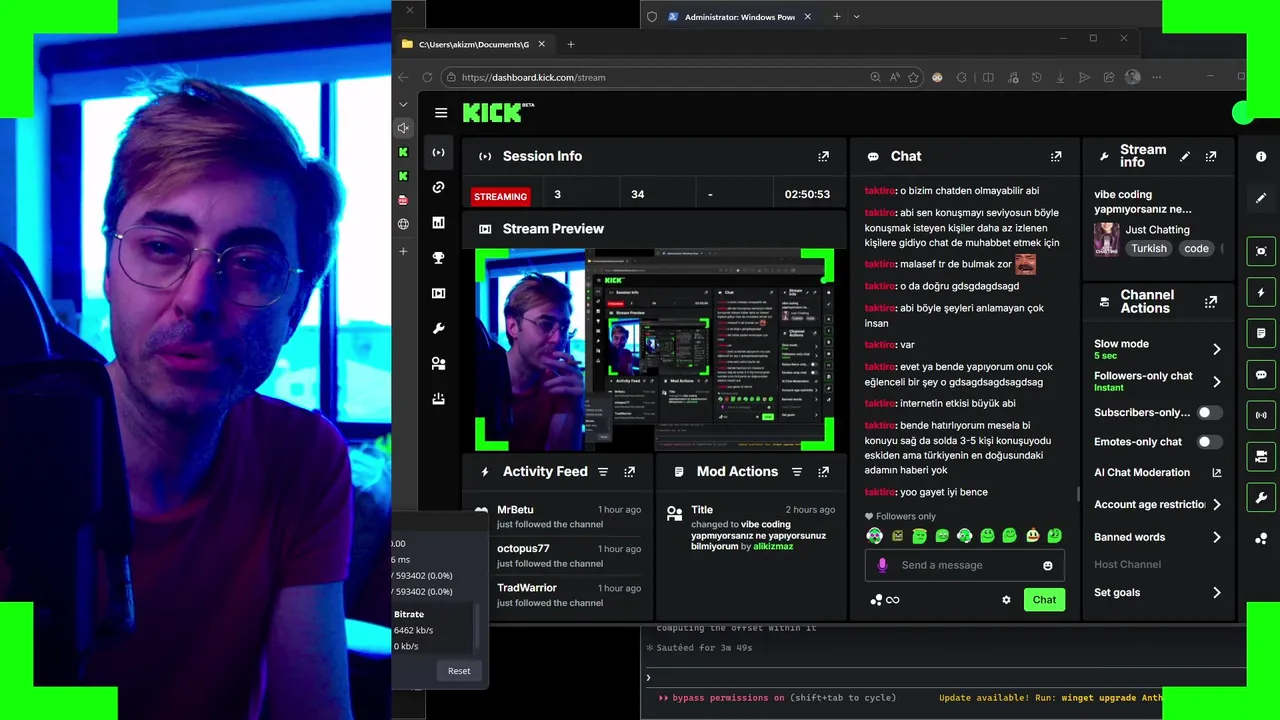The image size is (1280, 720).
Task: Toggle the lightning activity widget in right rail
Action: [x=1261, y=292]
